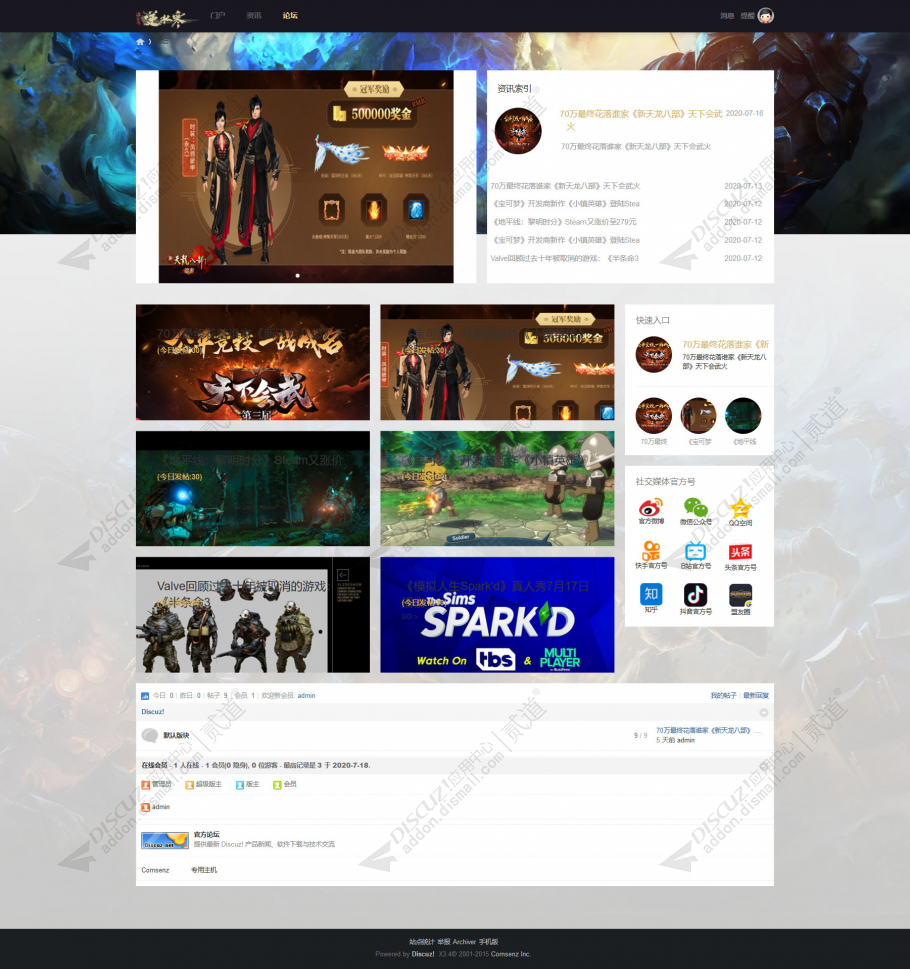
Task: Open the Kuaishou 快手官方号 icon
Action: [x=651, y=551]
